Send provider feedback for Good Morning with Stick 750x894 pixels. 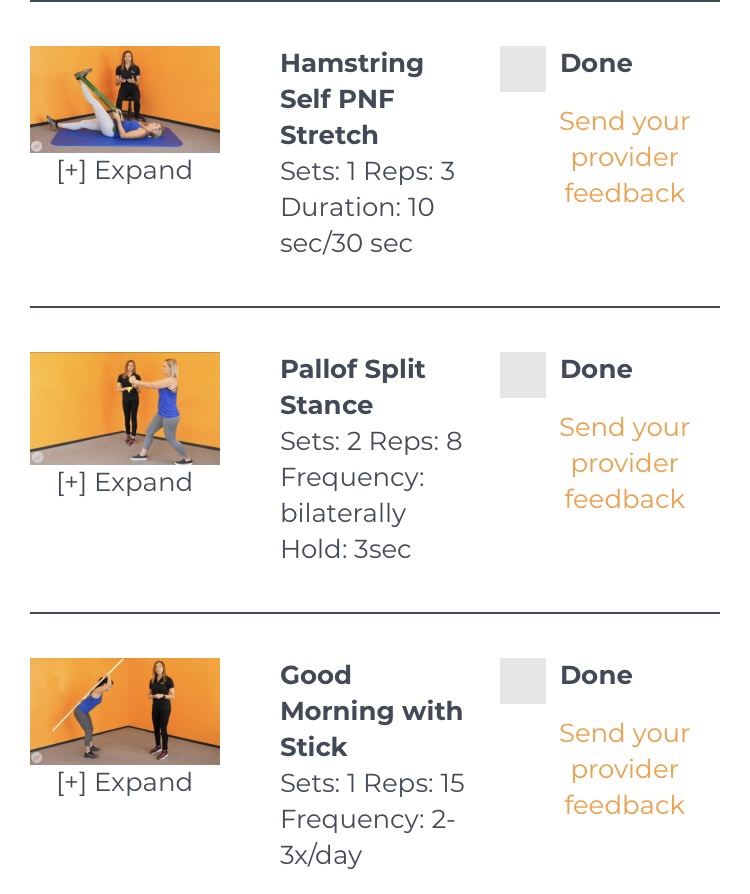(624, 769)
